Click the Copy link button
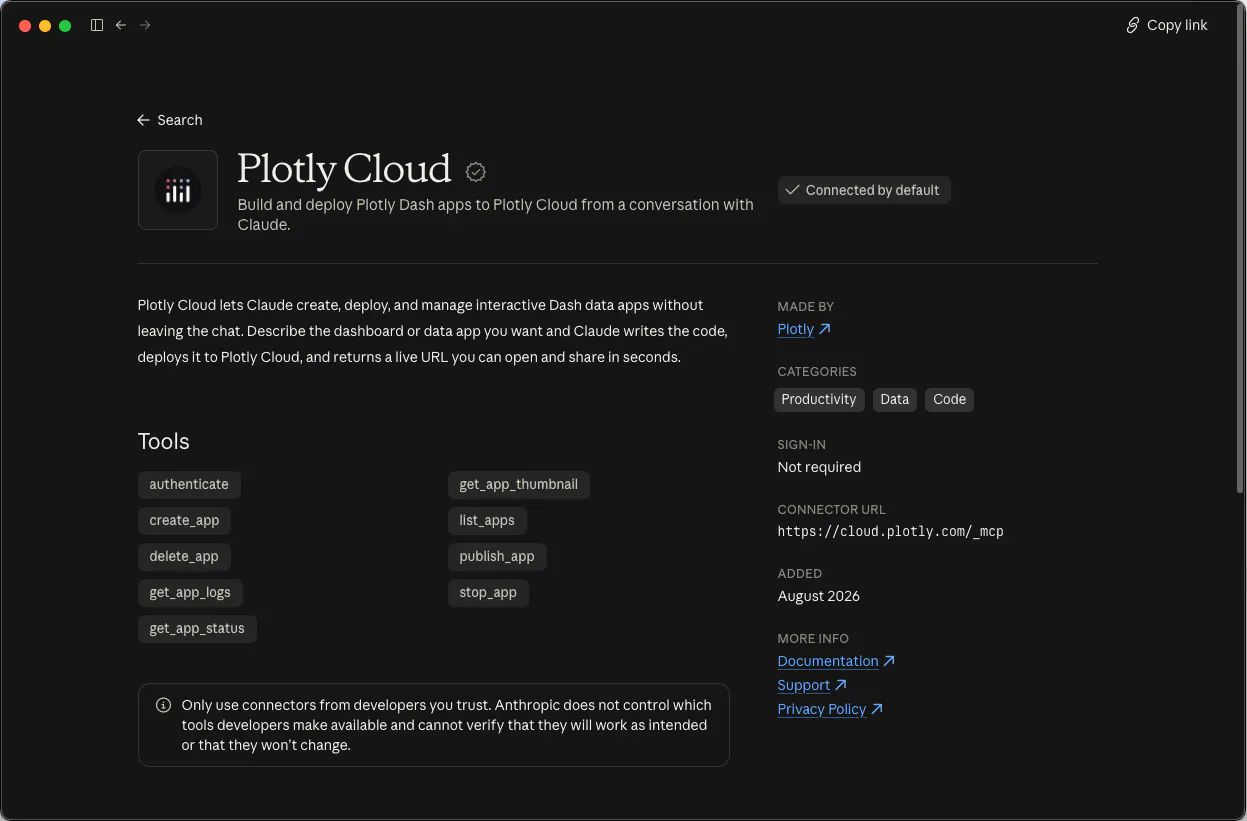This screenshot has width=1247, height=821. coord(1167,25)
